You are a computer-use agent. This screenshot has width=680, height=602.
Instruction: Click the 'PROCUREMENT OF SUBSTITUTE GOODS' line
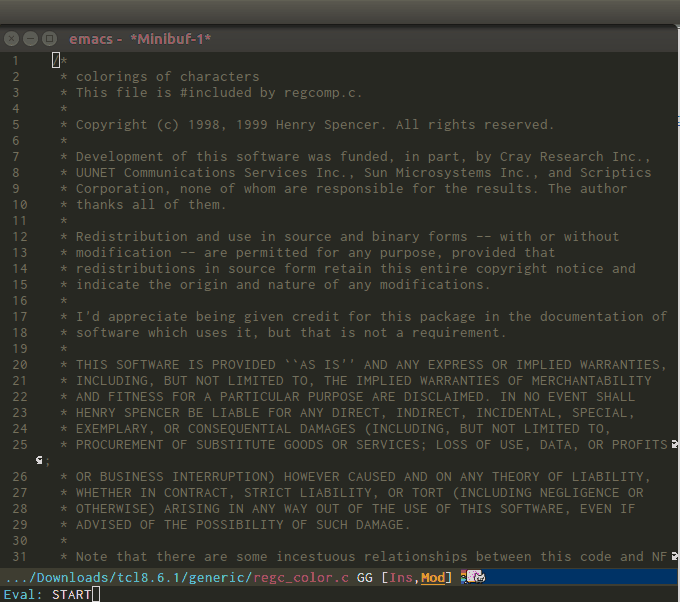coord(364,445)
